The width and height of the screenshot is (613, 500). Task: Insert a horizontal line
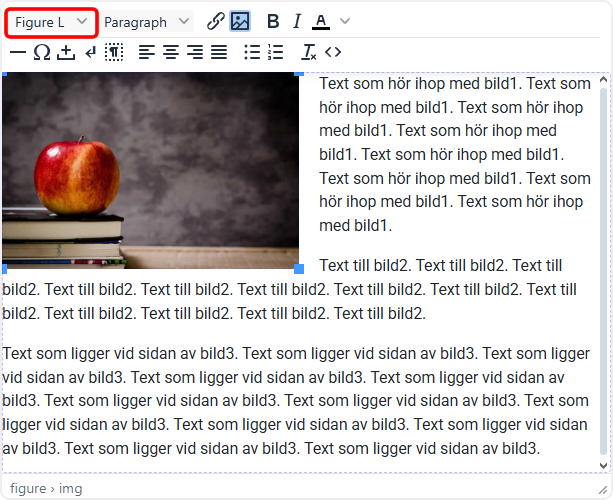click(18, 52)
